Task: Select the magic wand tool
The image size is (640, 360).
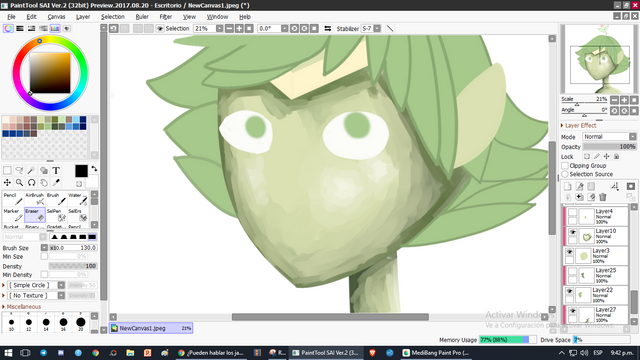Action: pos(31,170)
